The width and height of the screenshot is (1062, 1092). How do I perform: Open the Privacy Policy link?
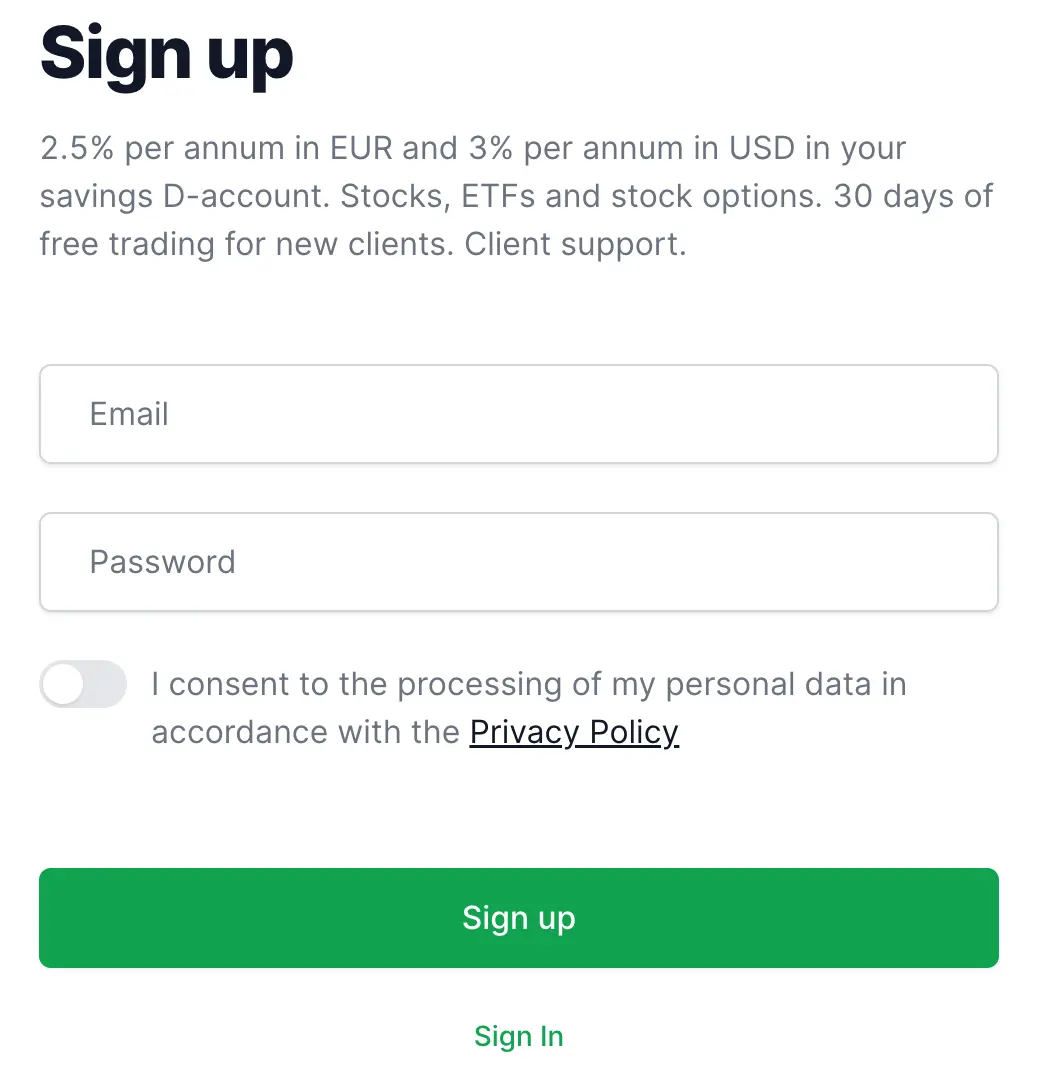[574, 732]
